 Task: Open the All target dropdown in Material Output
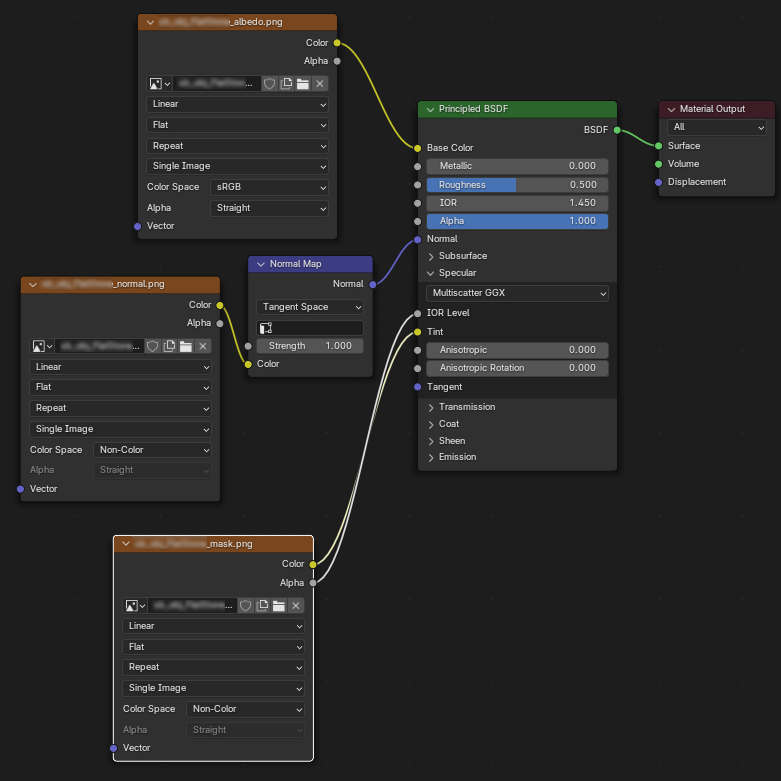click(717, 127)
